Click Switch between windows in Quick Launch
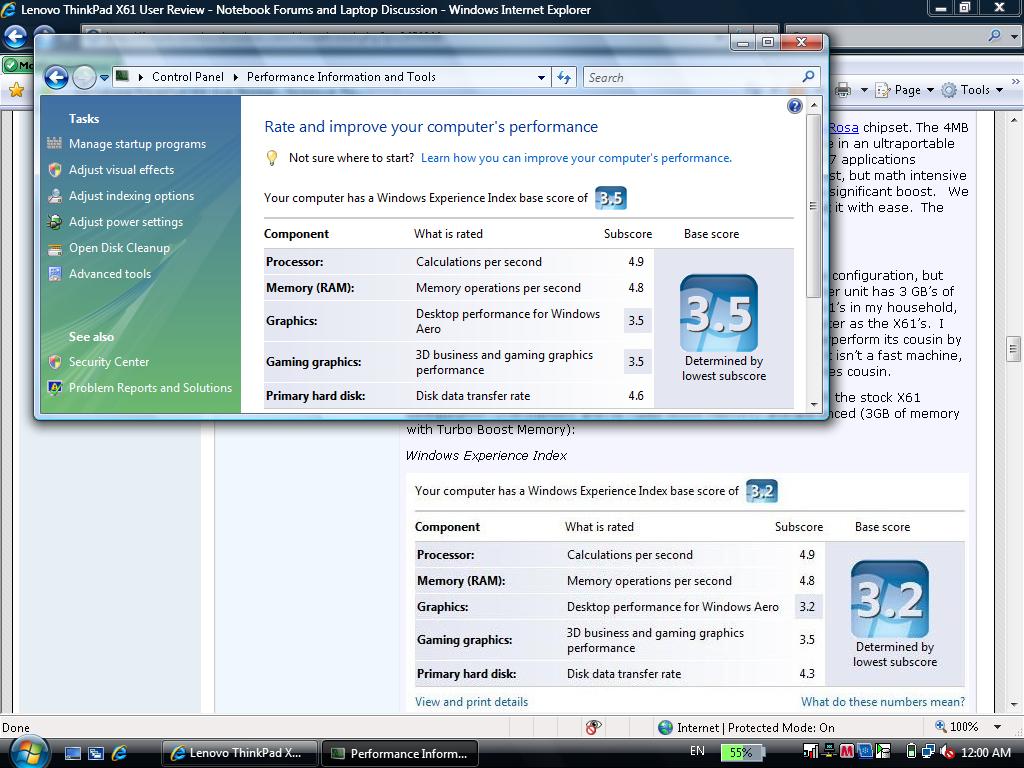 (x=96, y=753)
